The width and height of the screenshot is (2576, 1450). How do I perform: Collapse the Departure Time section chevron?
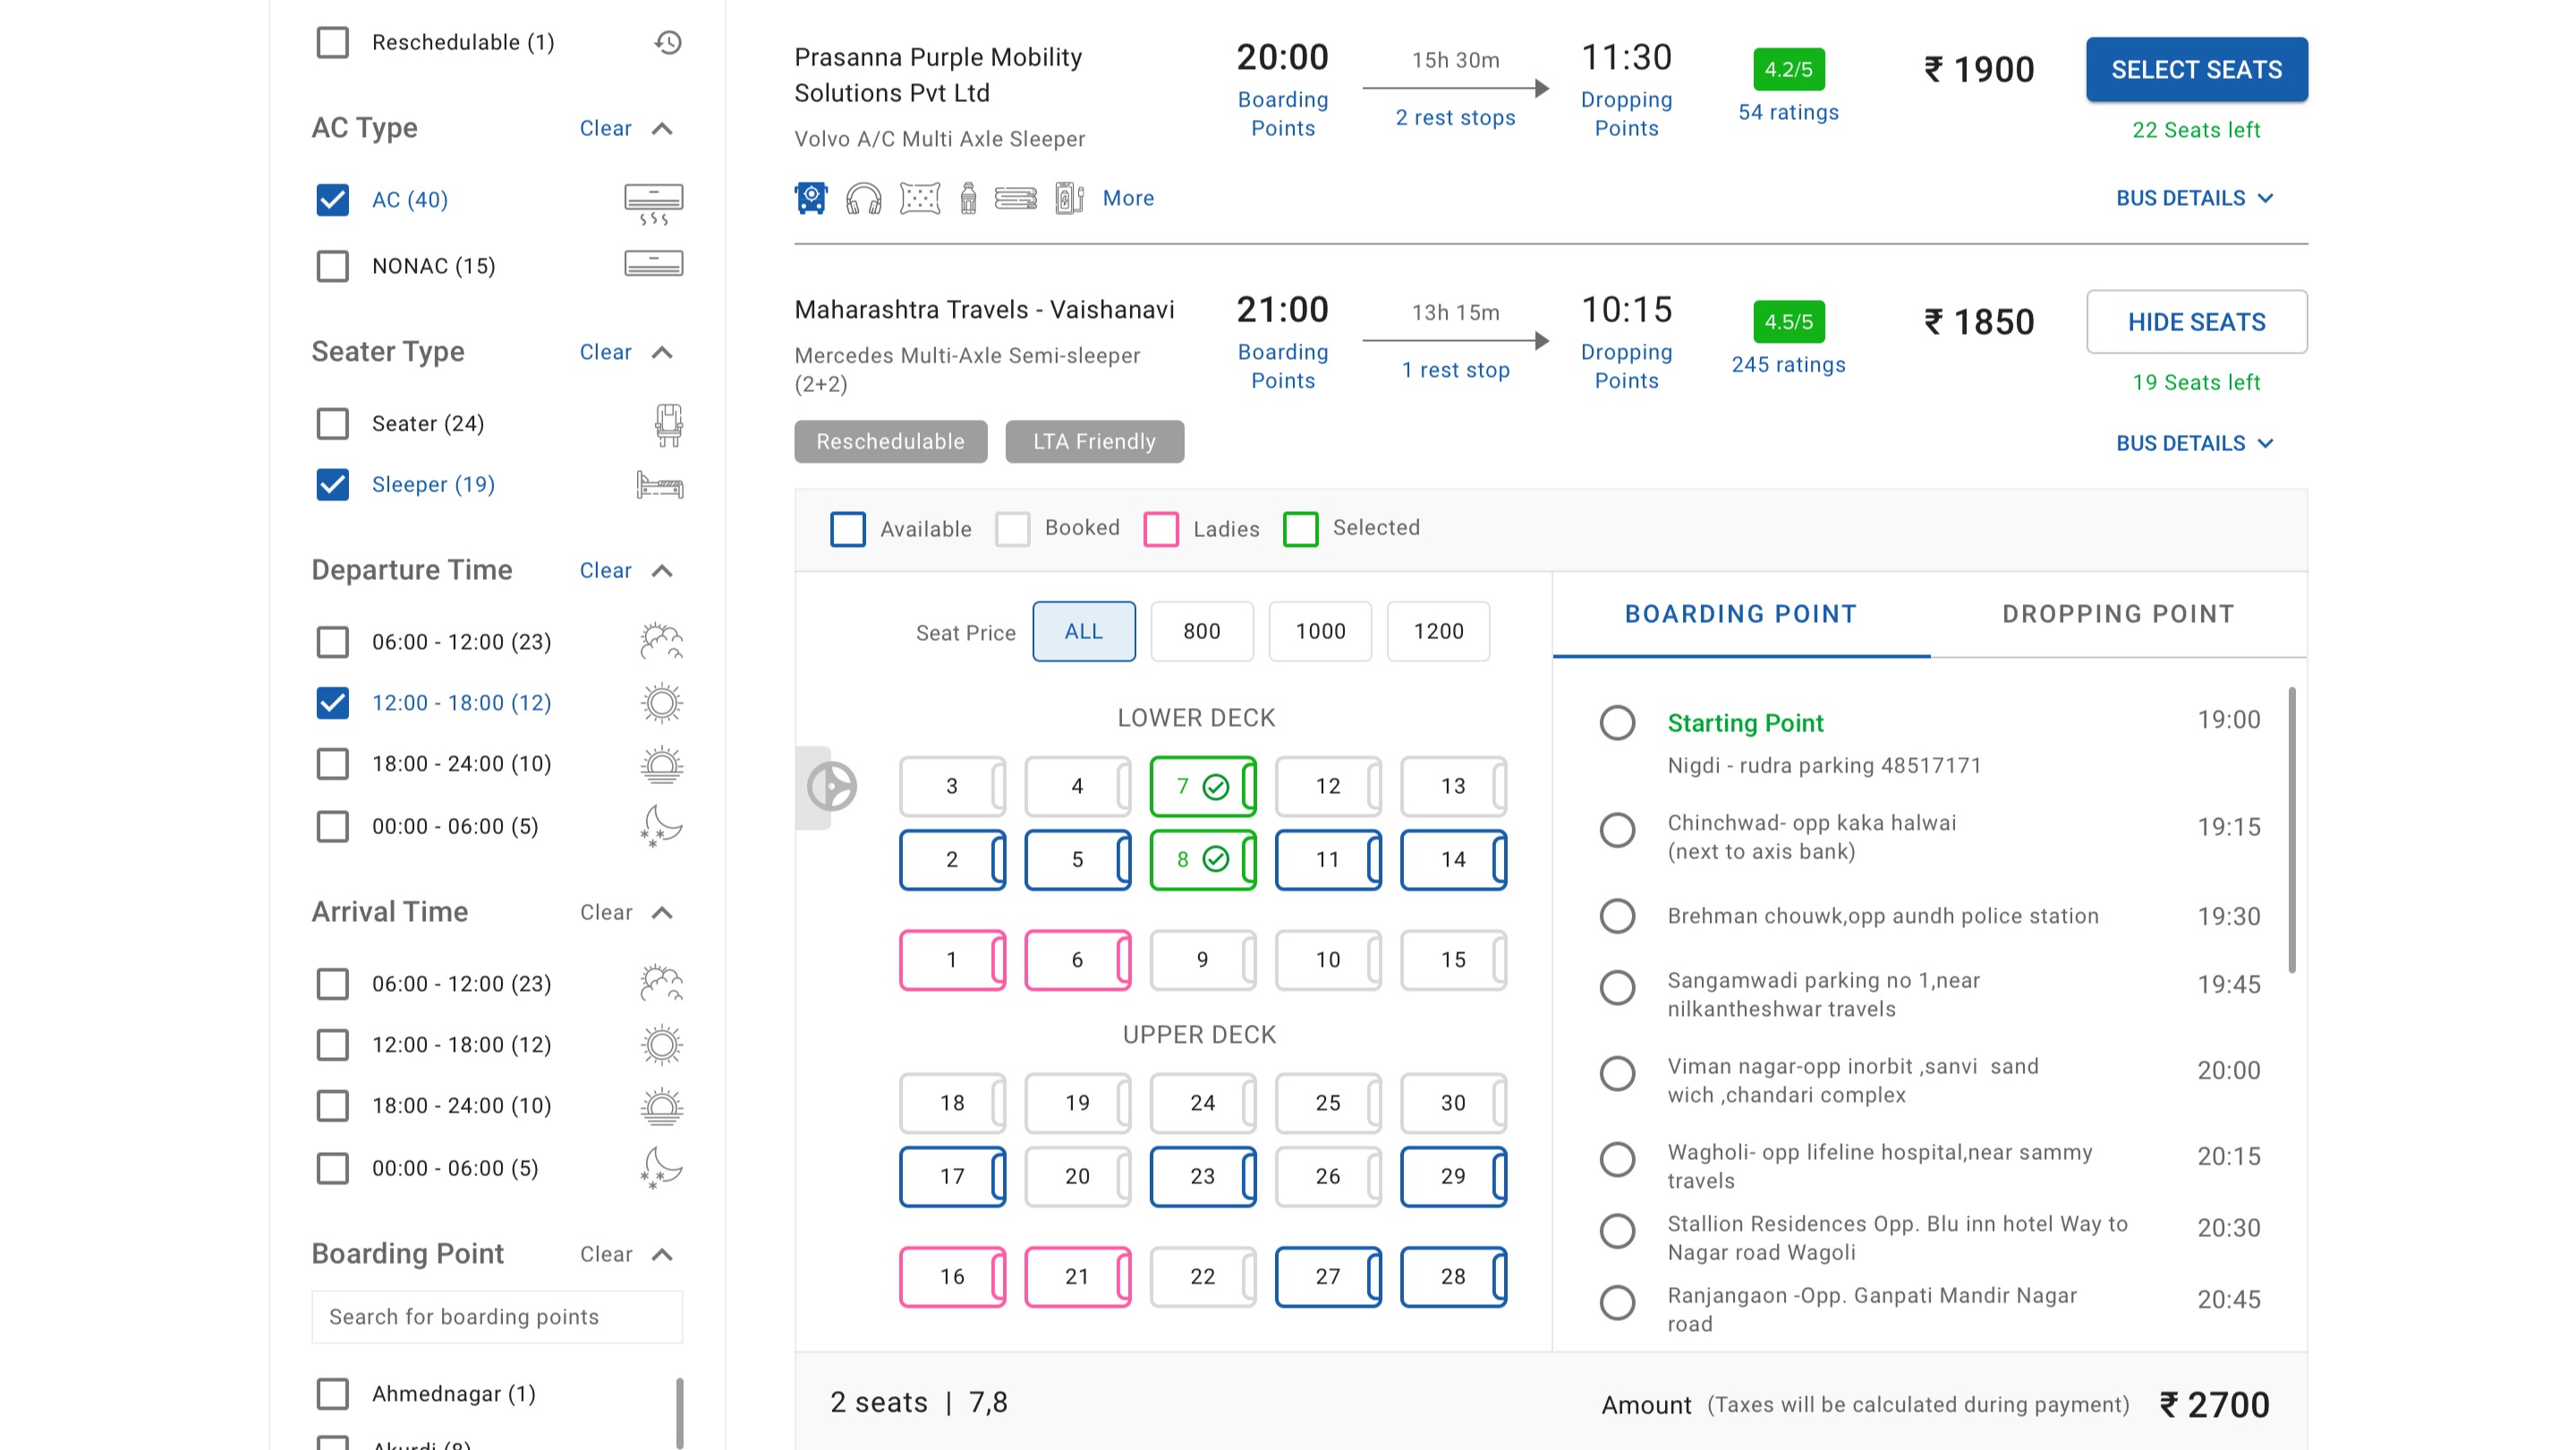[x=661, y=571]
